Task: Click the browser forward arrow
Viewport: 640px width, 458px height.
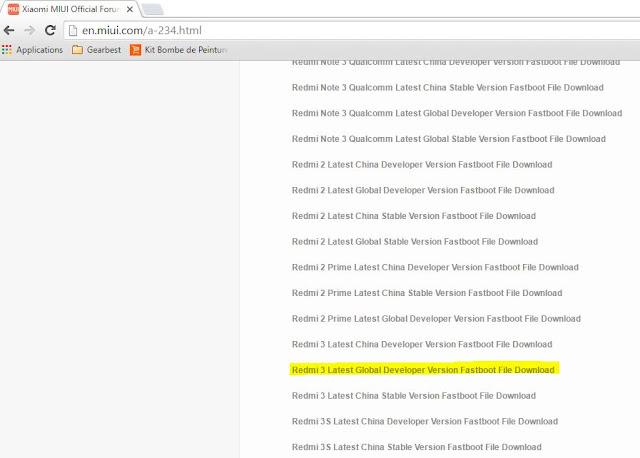Action: (29, 30)
